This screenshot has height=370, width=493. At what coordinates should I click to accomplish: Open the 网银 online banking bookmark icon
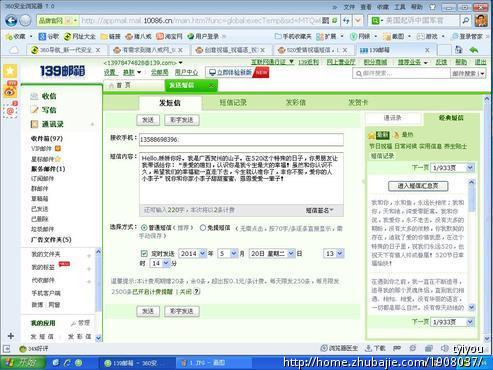coord(353,36)
